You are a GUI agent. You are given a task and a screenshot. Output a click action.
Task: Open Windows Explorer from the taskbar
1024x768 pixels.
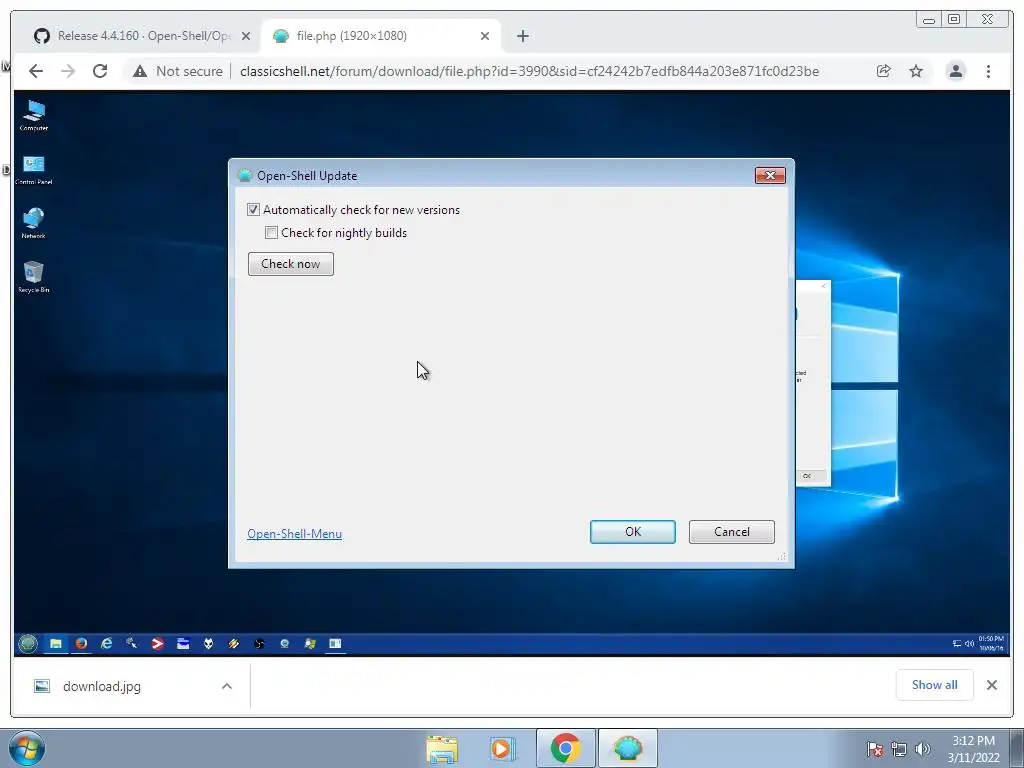click(x=442, y=748)
